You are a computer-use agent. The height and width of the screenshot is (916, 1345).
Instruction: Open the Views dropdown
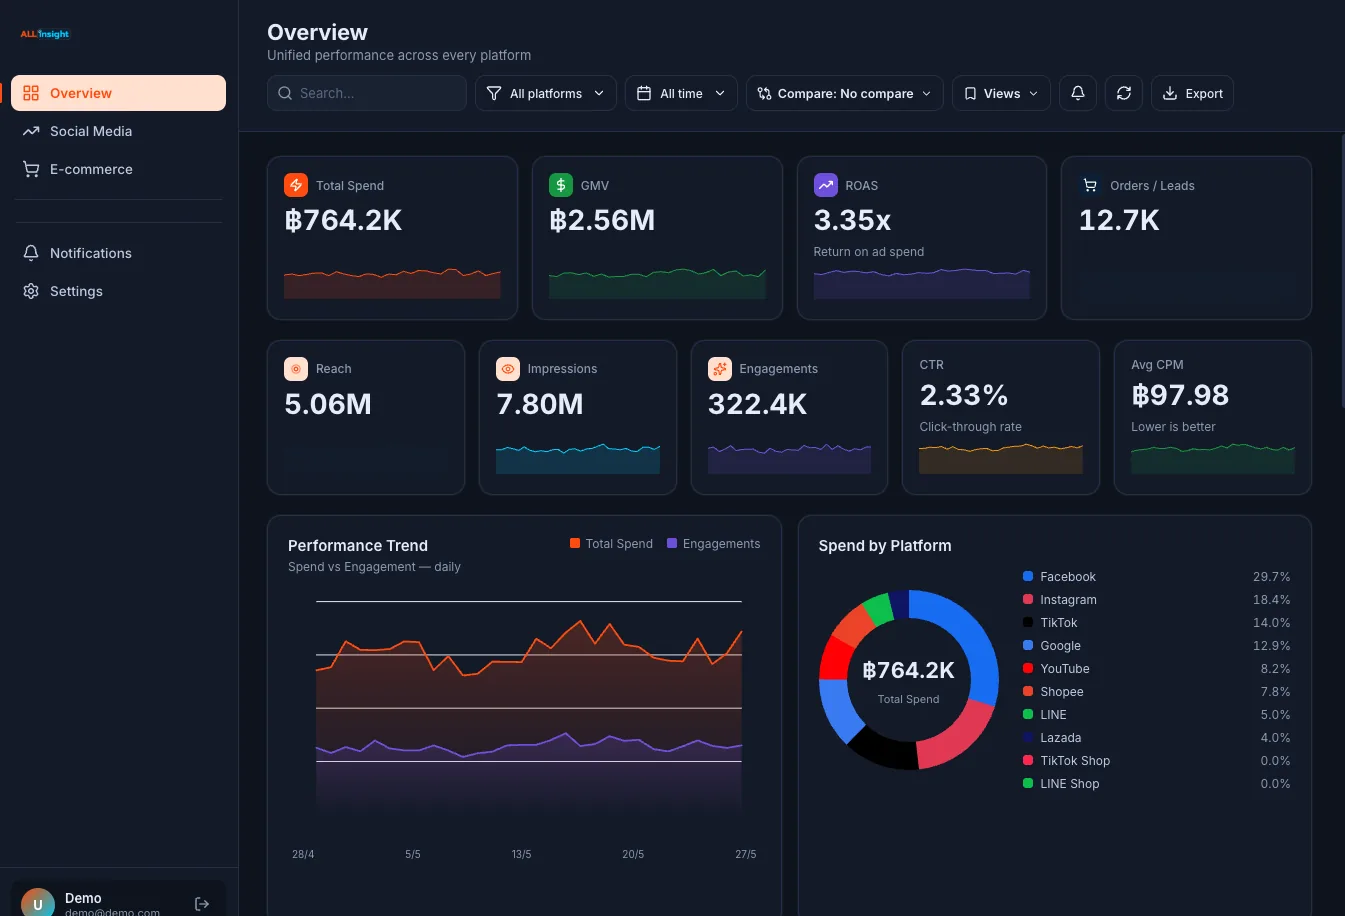1001,93
